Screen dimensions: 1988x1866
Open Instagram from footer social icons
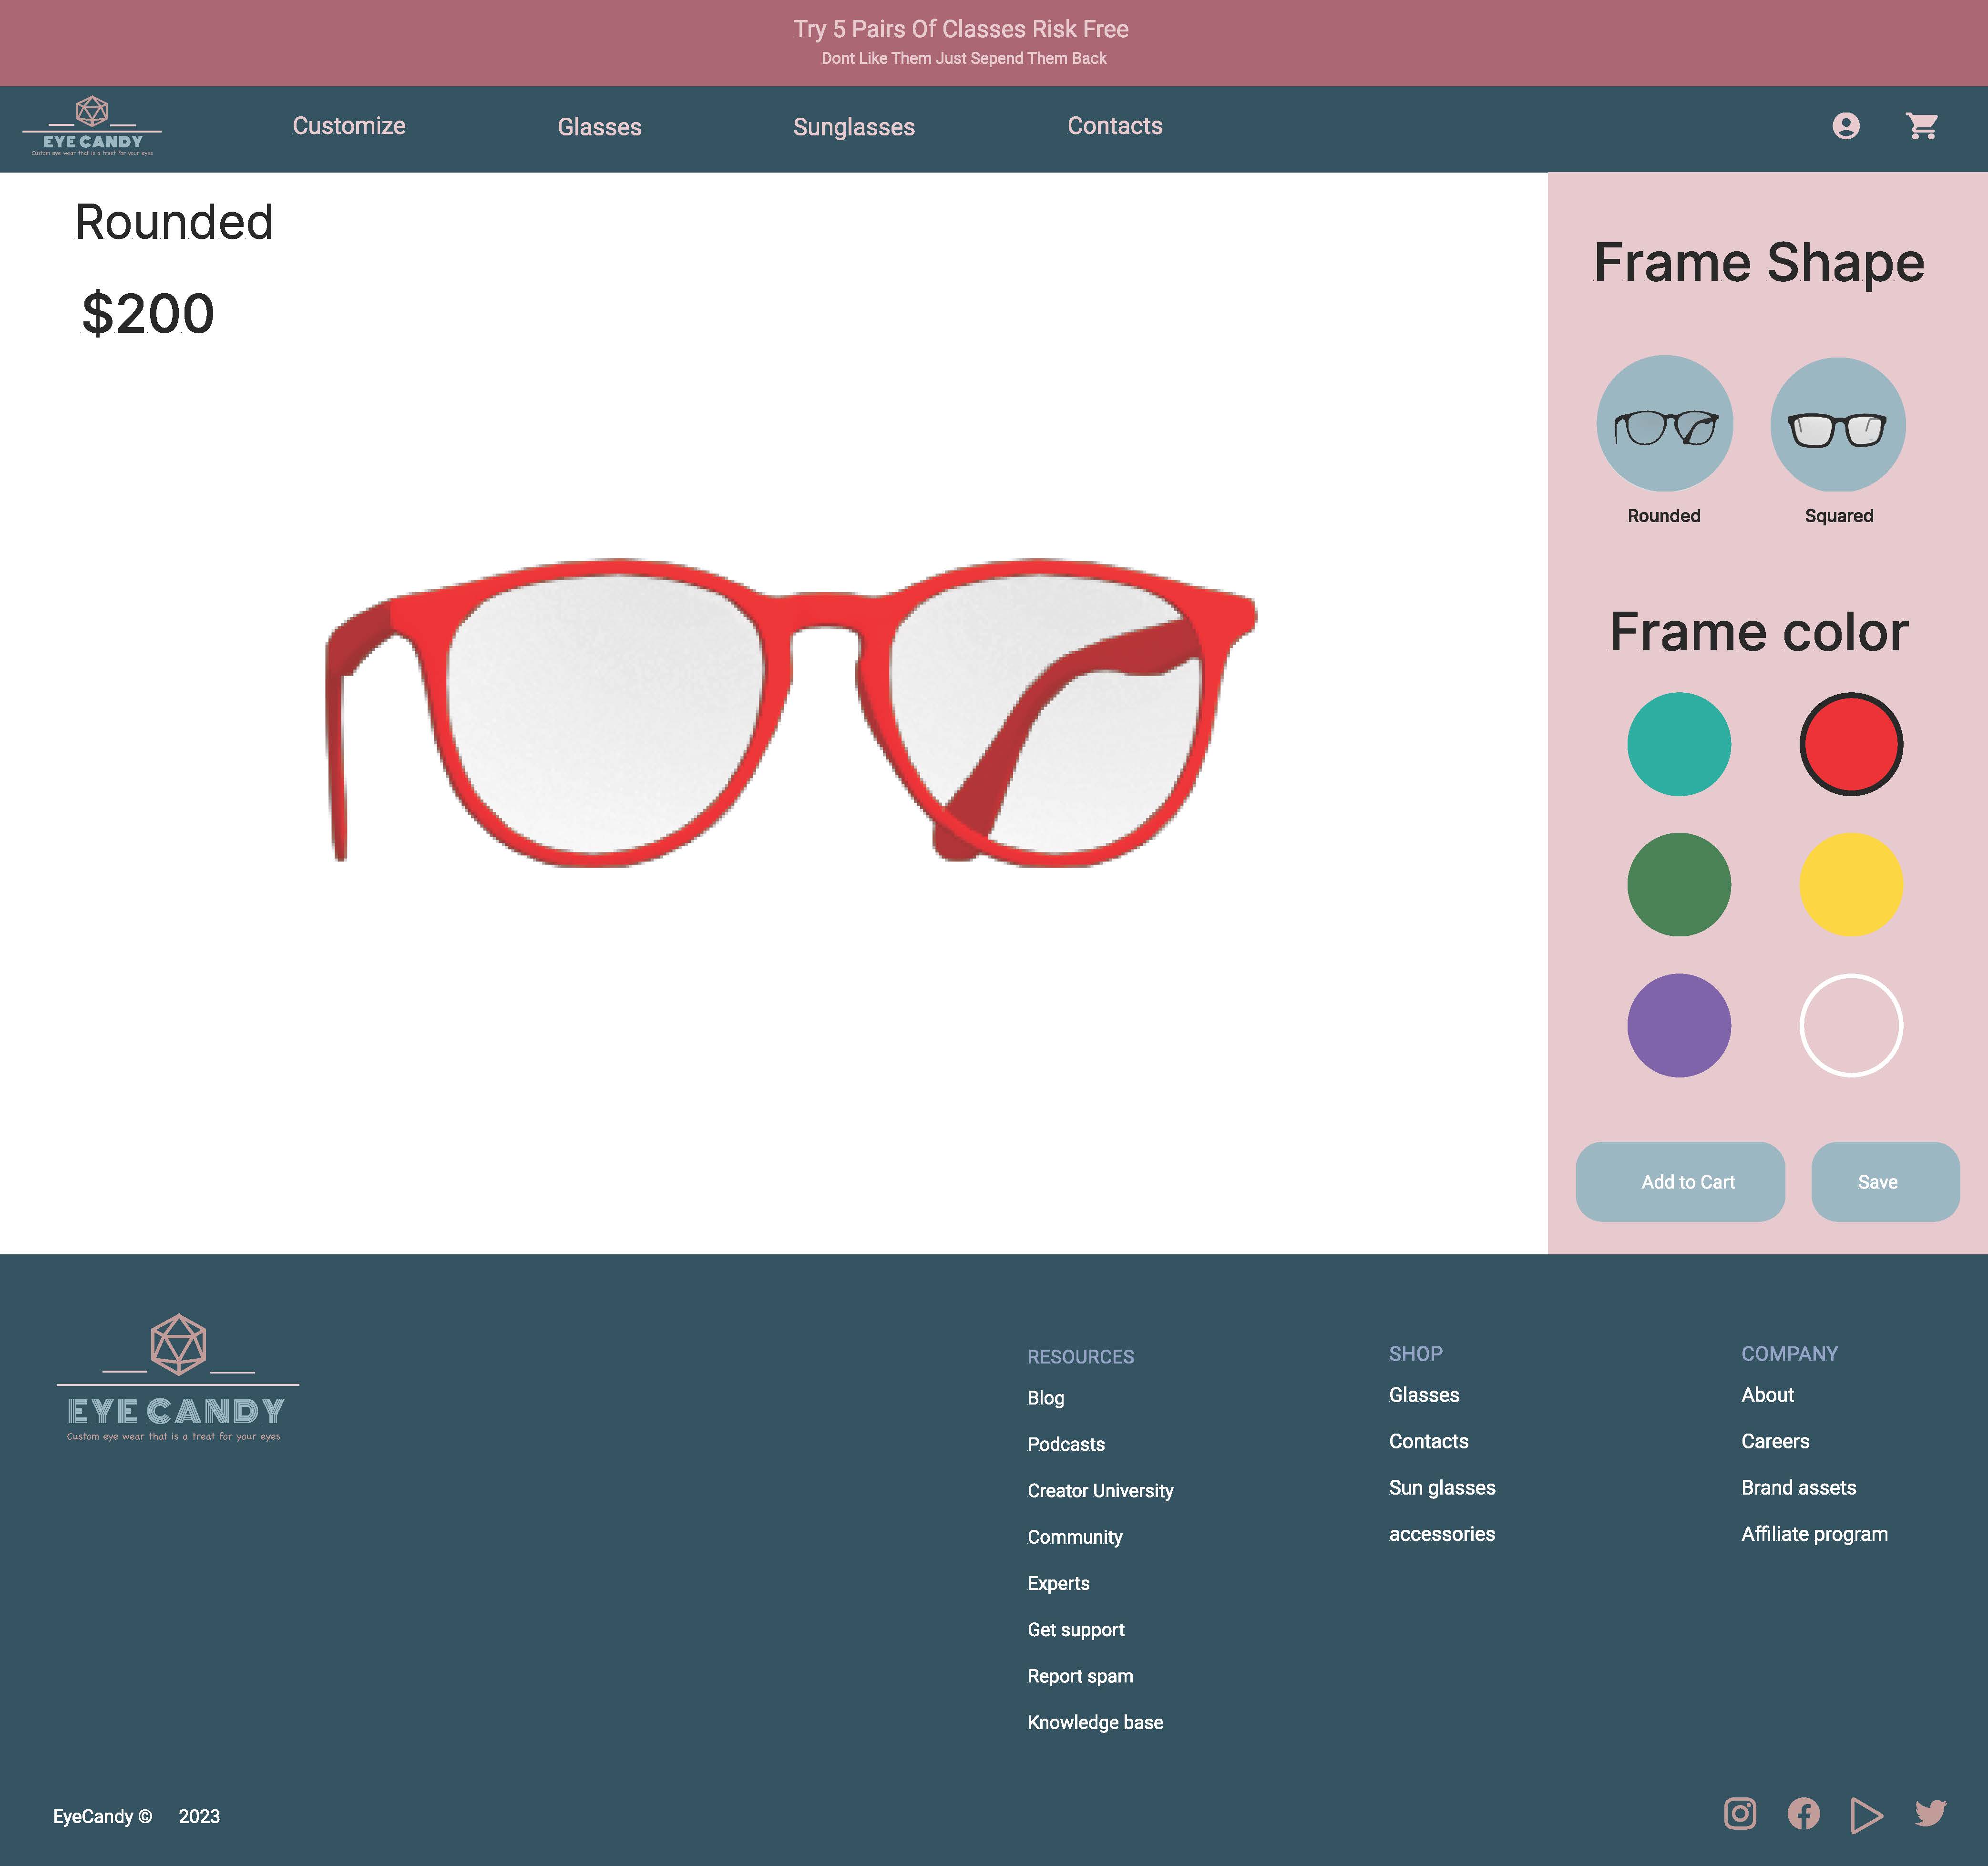pos(1740,1814)
